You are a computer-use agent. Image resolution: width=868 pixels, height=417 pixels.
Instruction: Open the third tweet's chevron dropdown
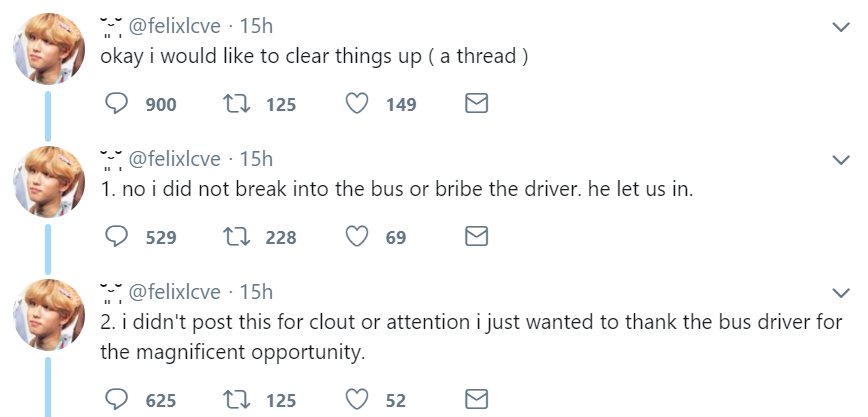click(x=840, y=292)
